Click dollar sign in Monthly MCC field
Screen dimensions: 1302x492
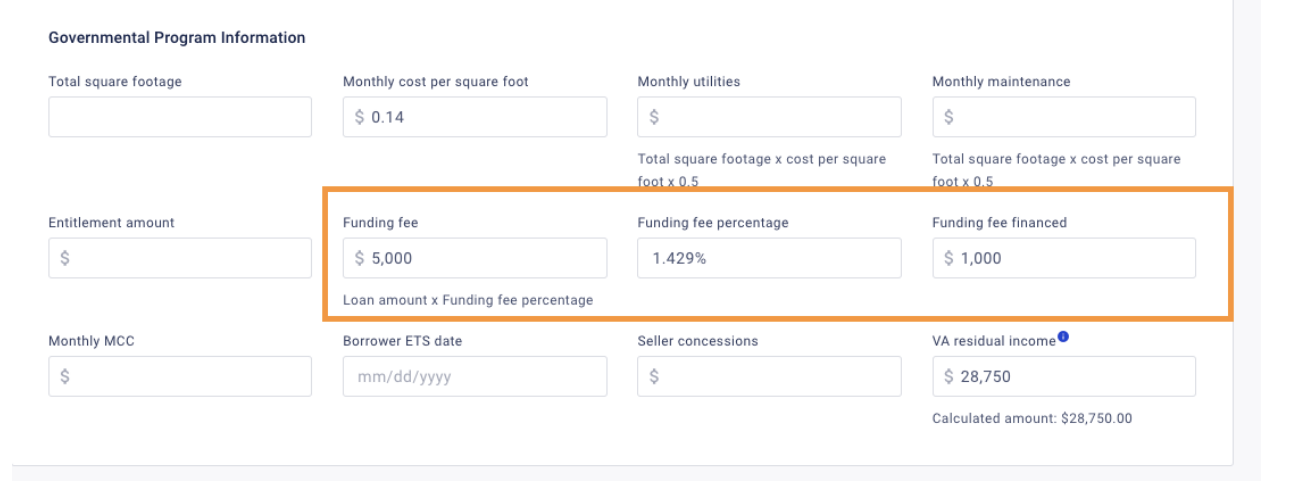[x=65, y=376]
